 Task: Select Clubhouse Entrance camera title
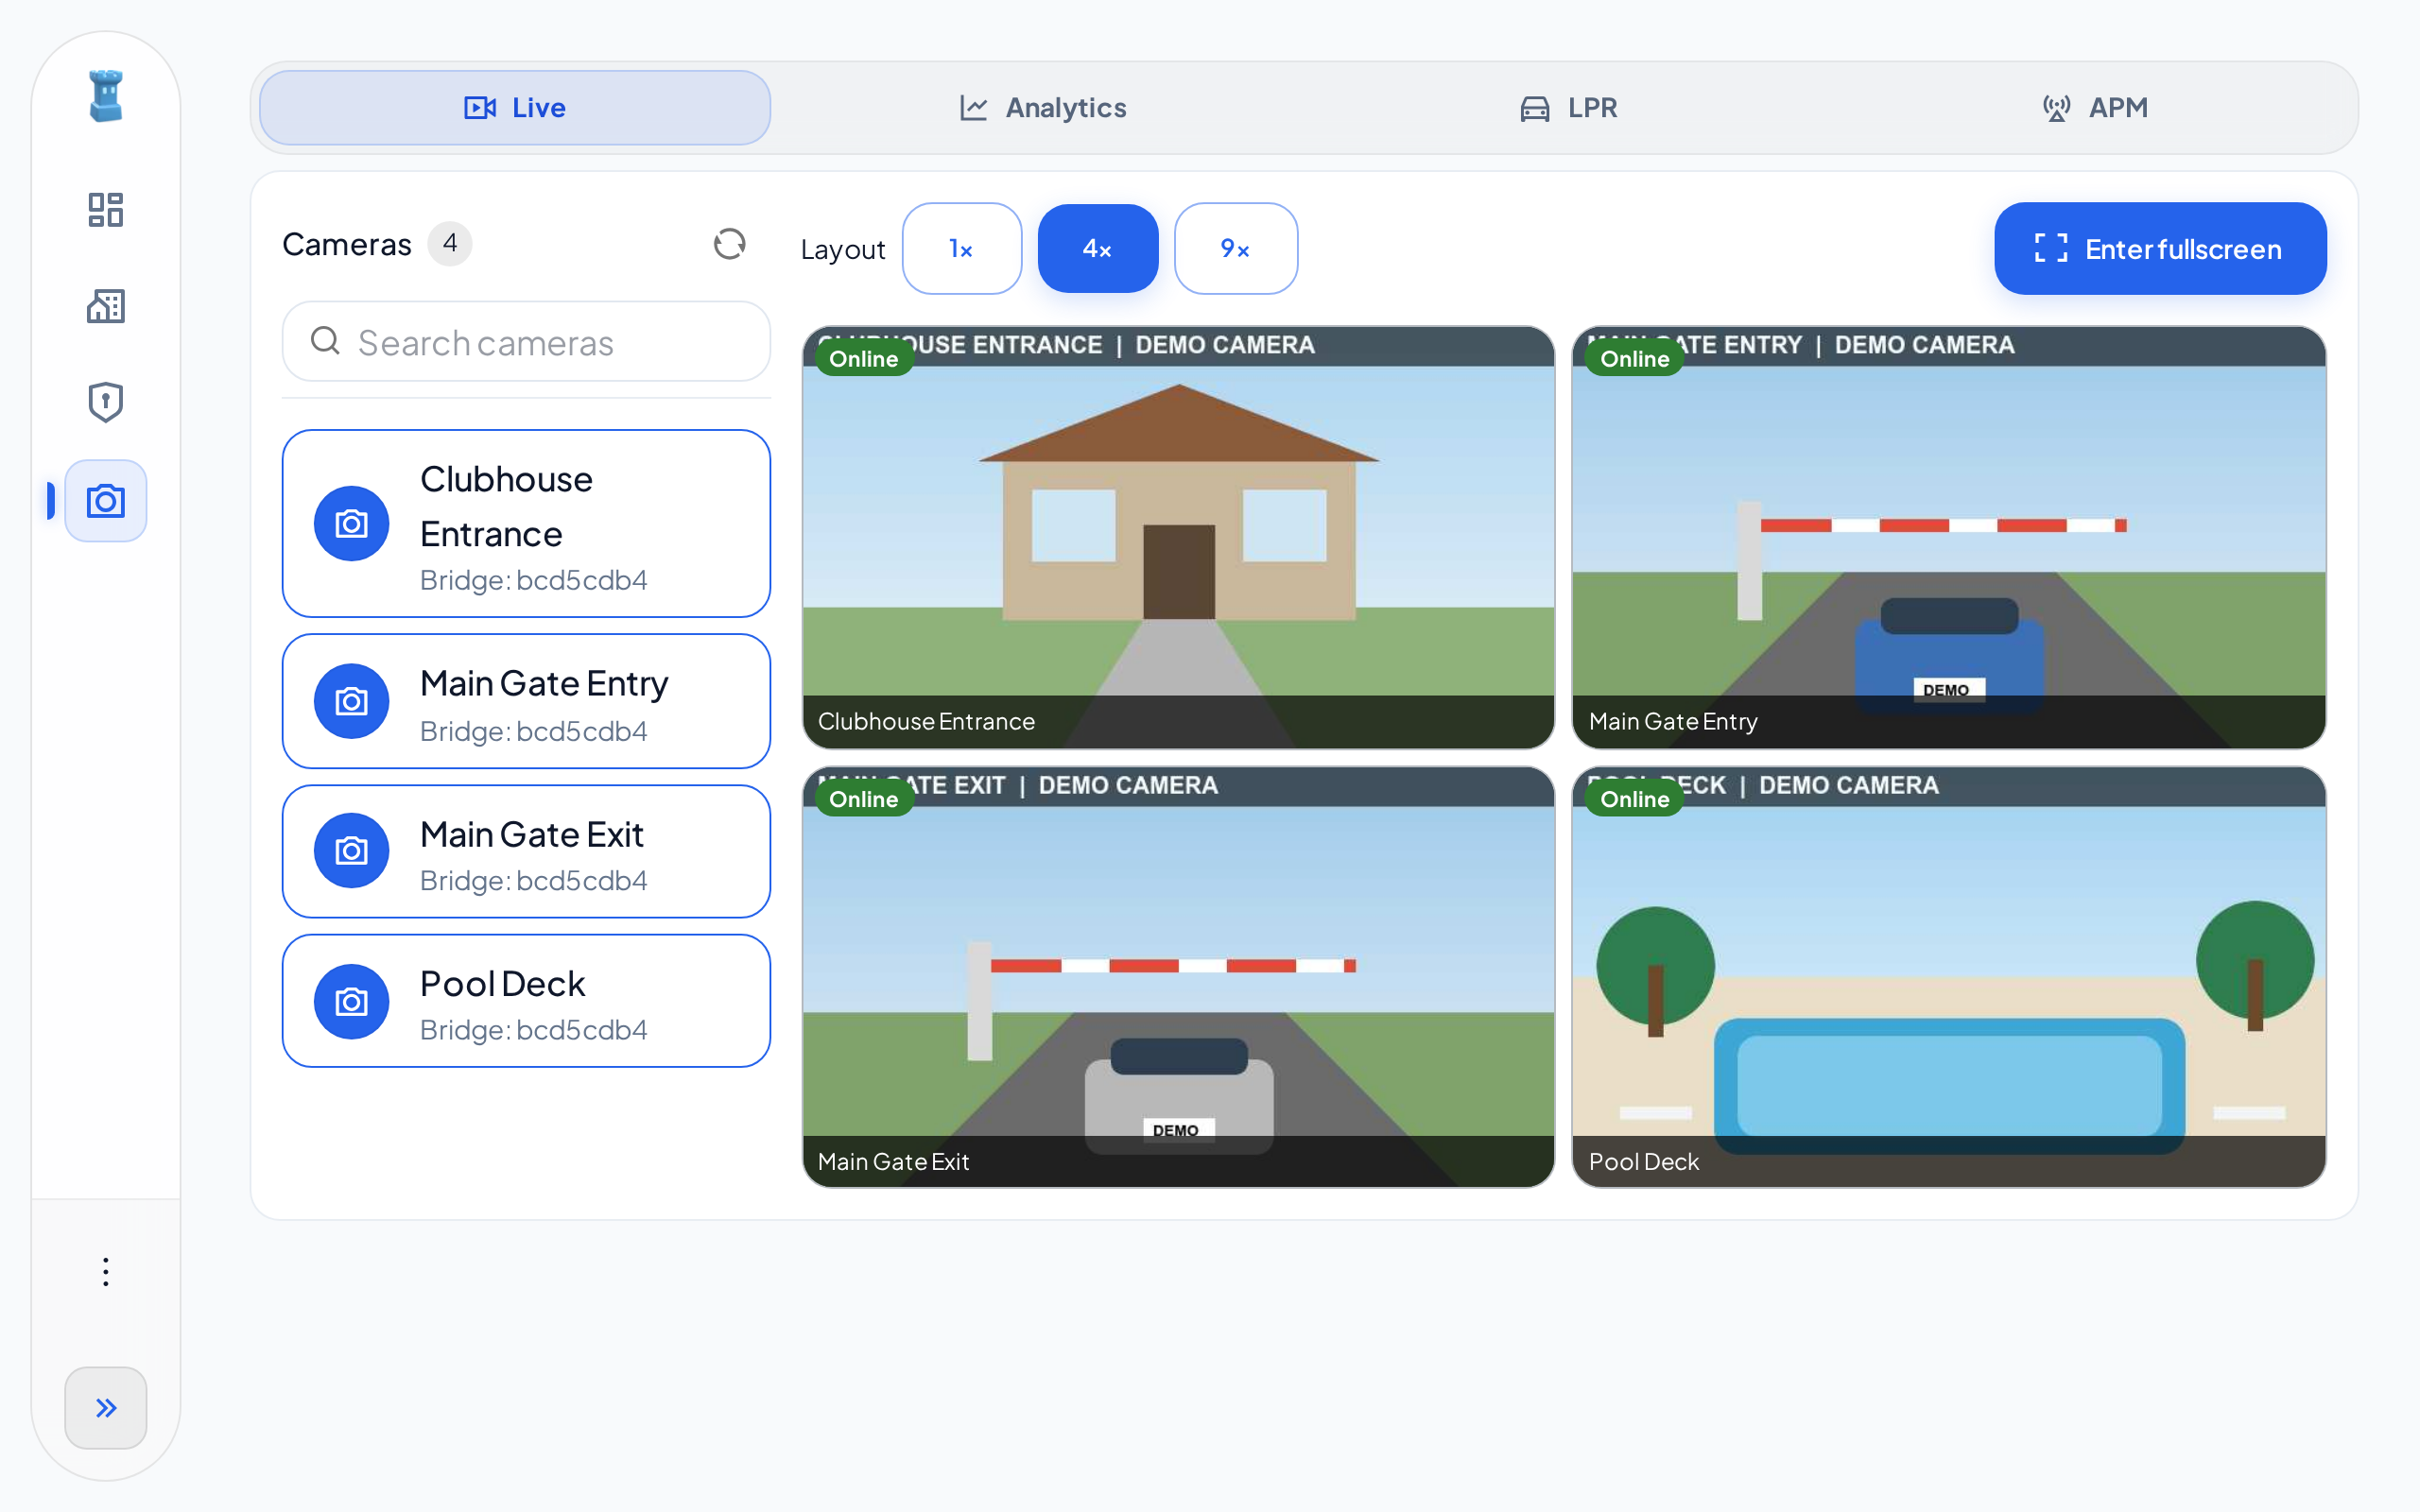506,507
